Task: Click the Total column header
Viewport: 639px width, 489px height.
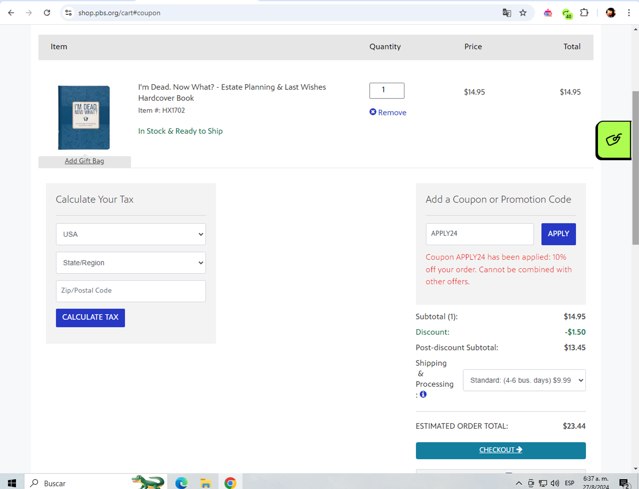Action: [572, 46]
